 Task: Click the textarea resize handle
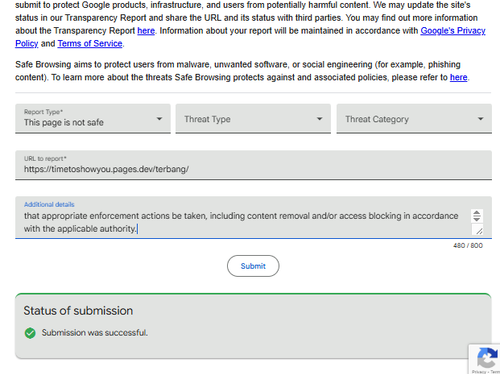click(479, 230)
